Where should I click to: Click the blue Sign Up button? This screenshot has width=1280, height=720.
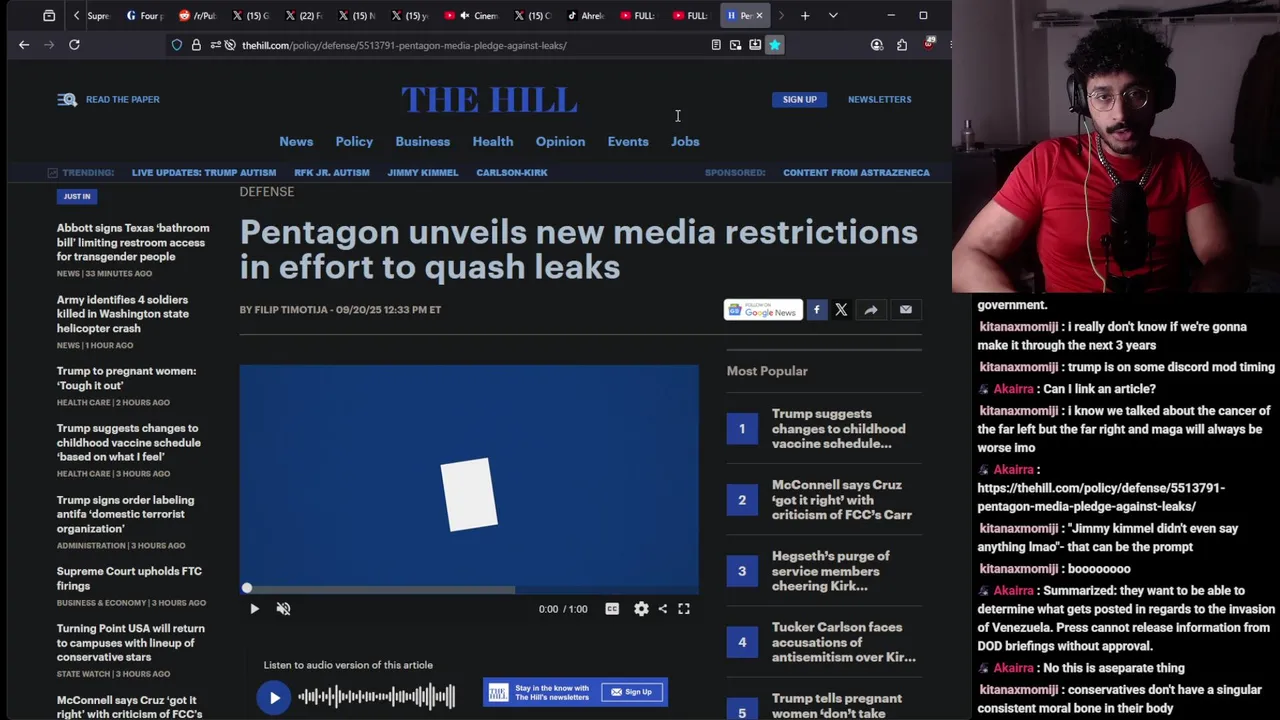[799, 99]
